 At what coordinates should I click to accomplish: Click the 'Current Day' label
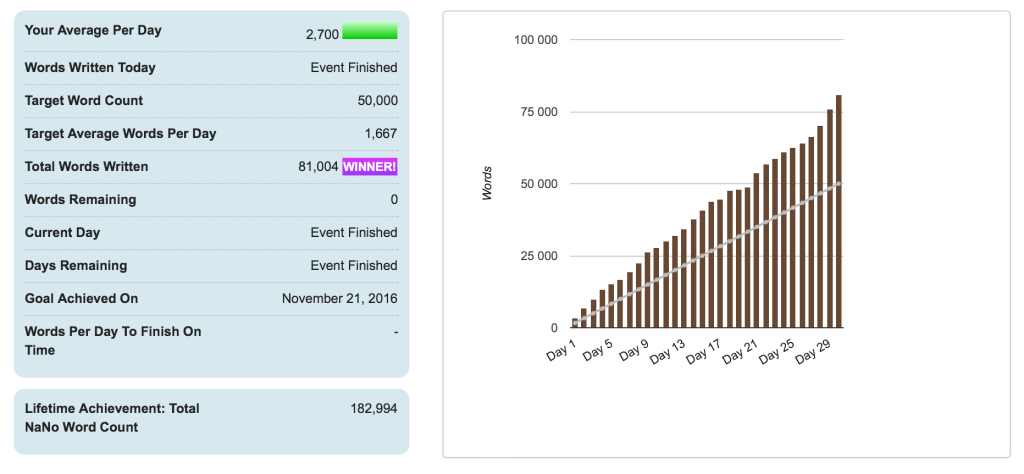coord(62,232)
